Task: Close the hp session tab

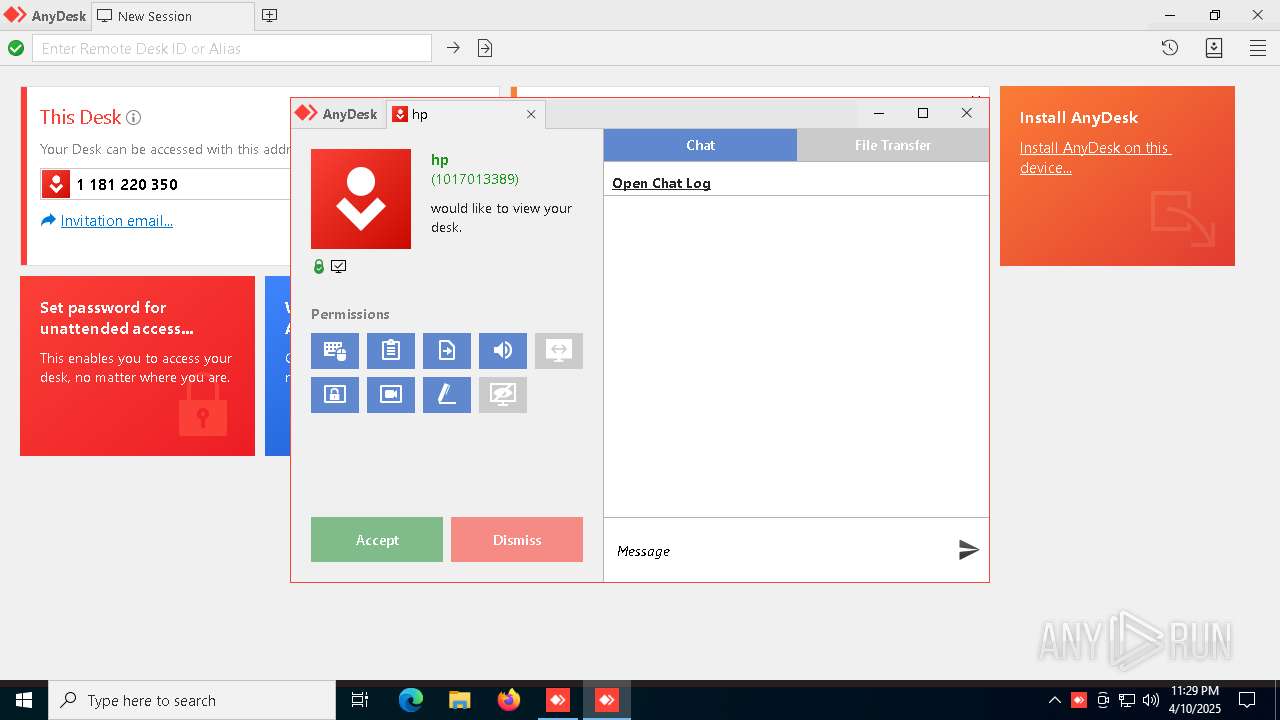Action: point(531,114)
